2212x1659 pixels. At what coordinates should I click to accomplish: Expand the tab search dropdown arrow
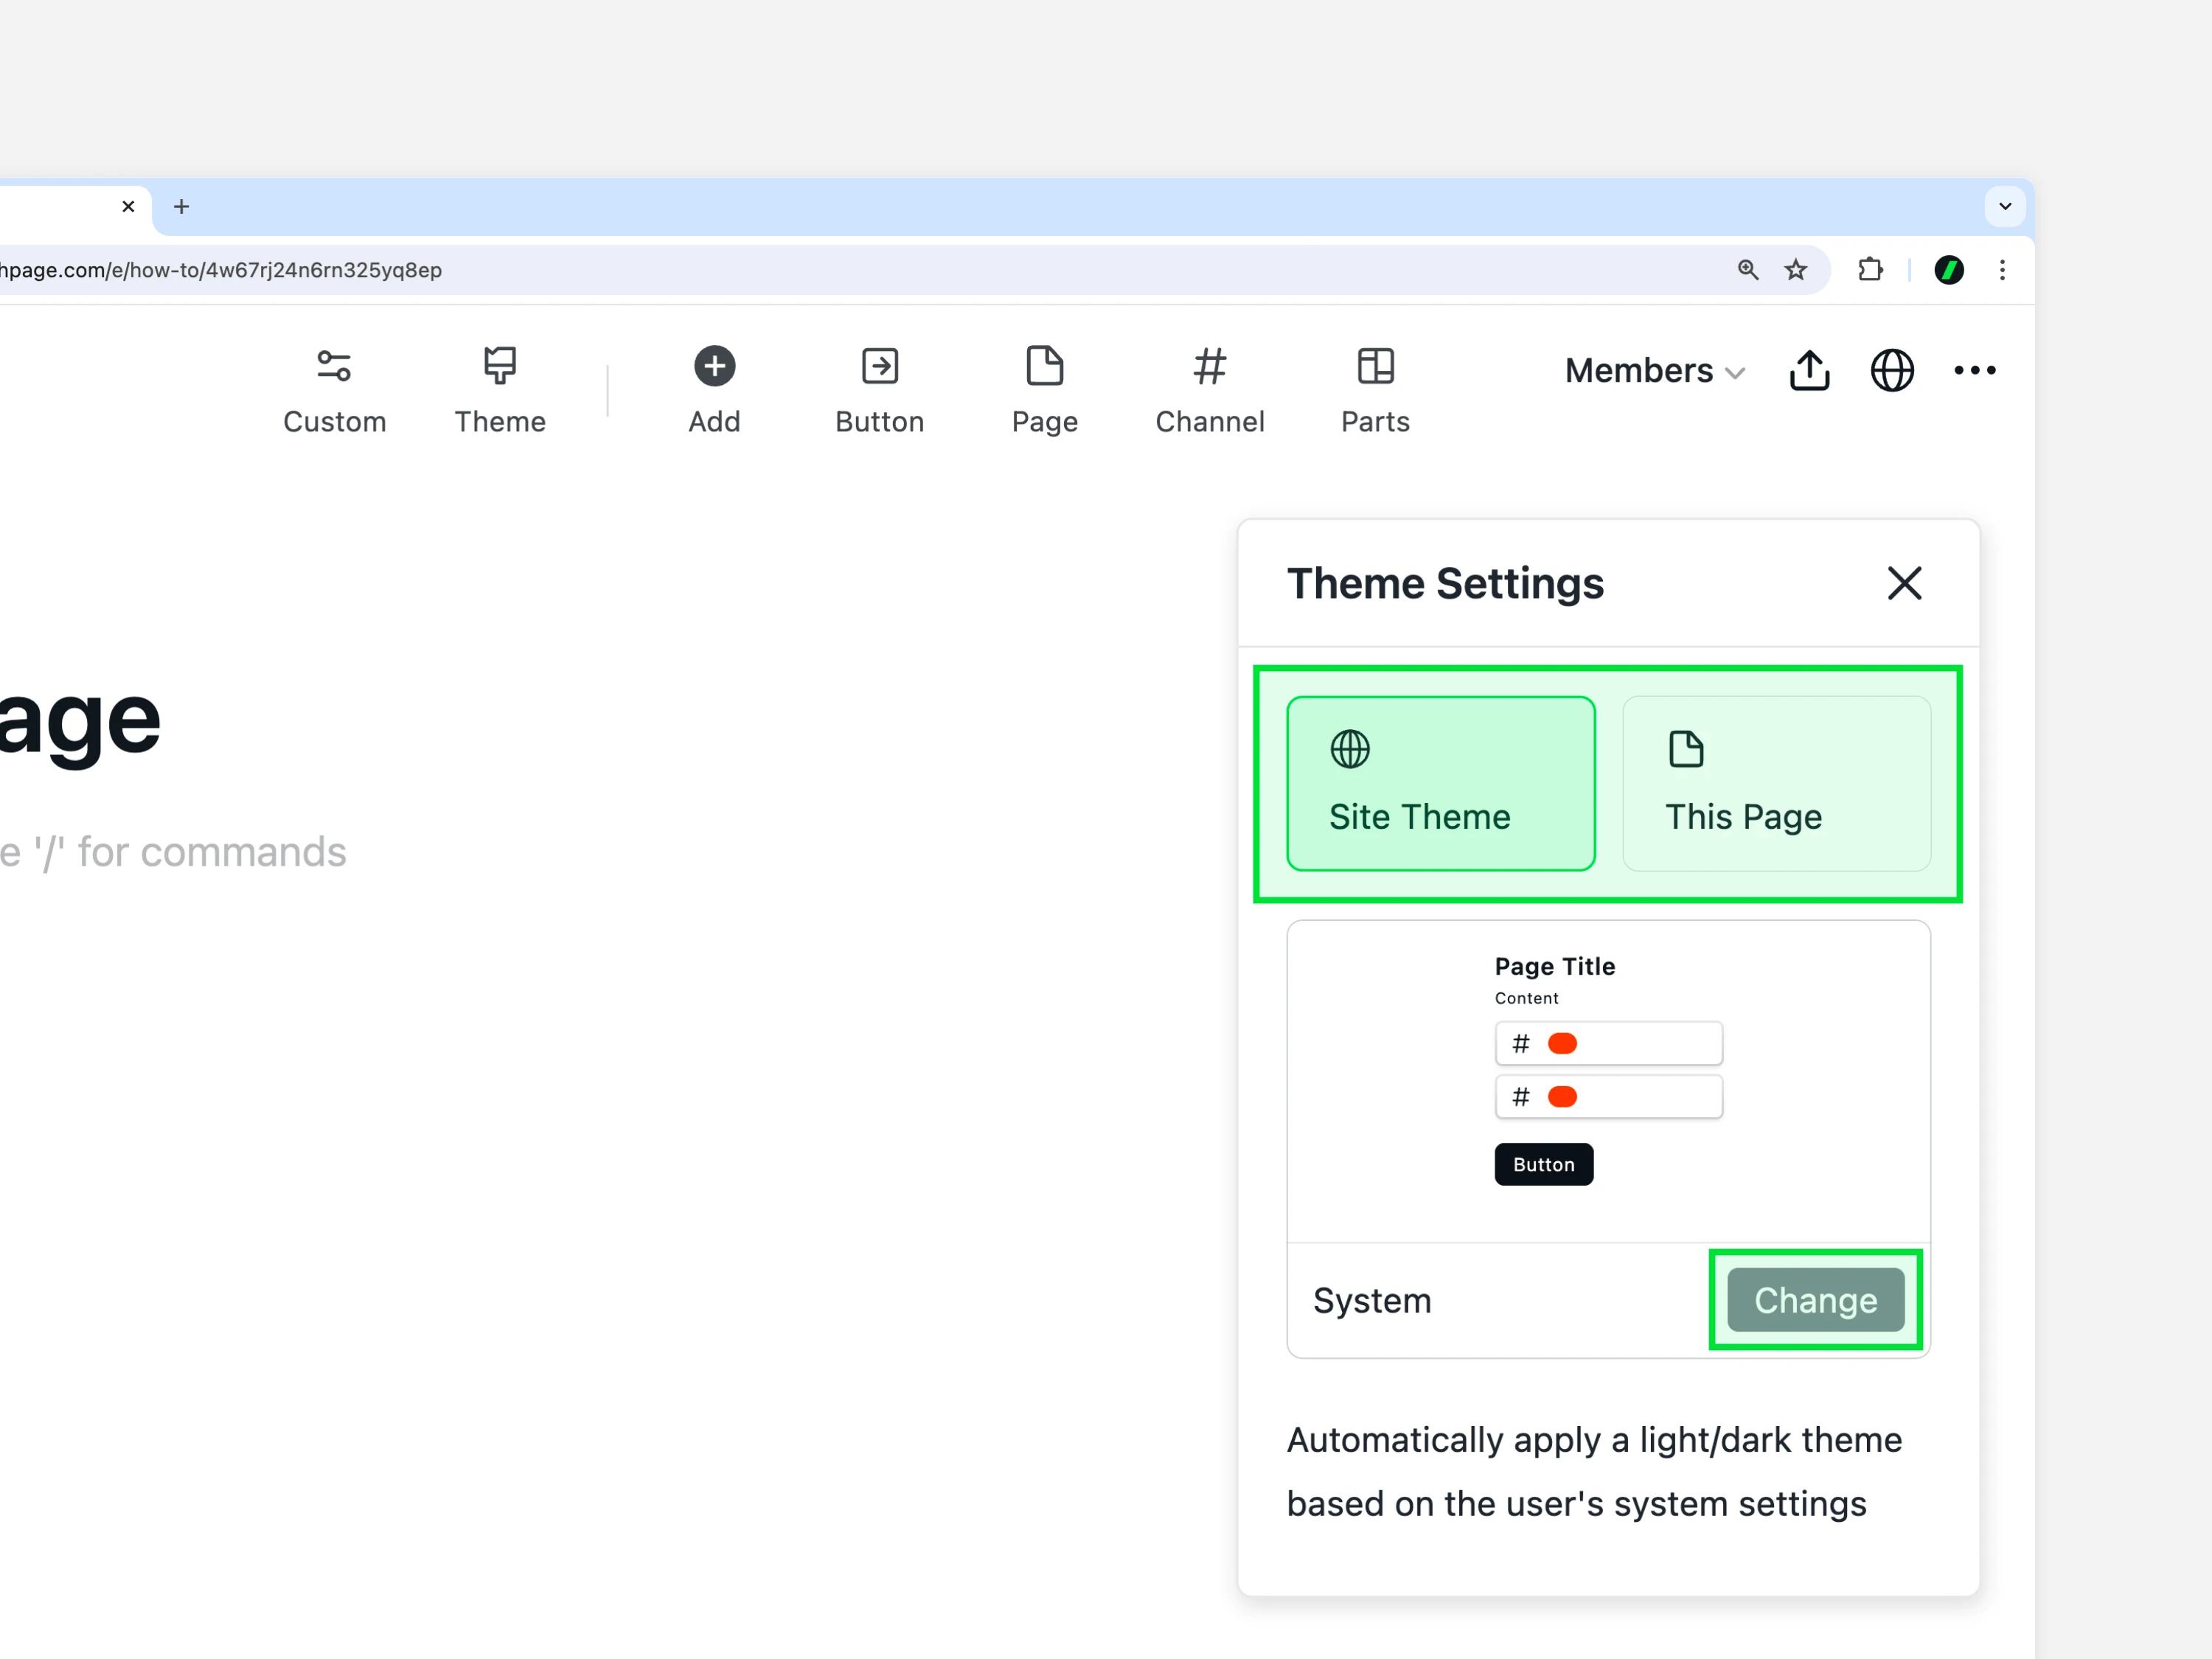(x=2005, y=207)
